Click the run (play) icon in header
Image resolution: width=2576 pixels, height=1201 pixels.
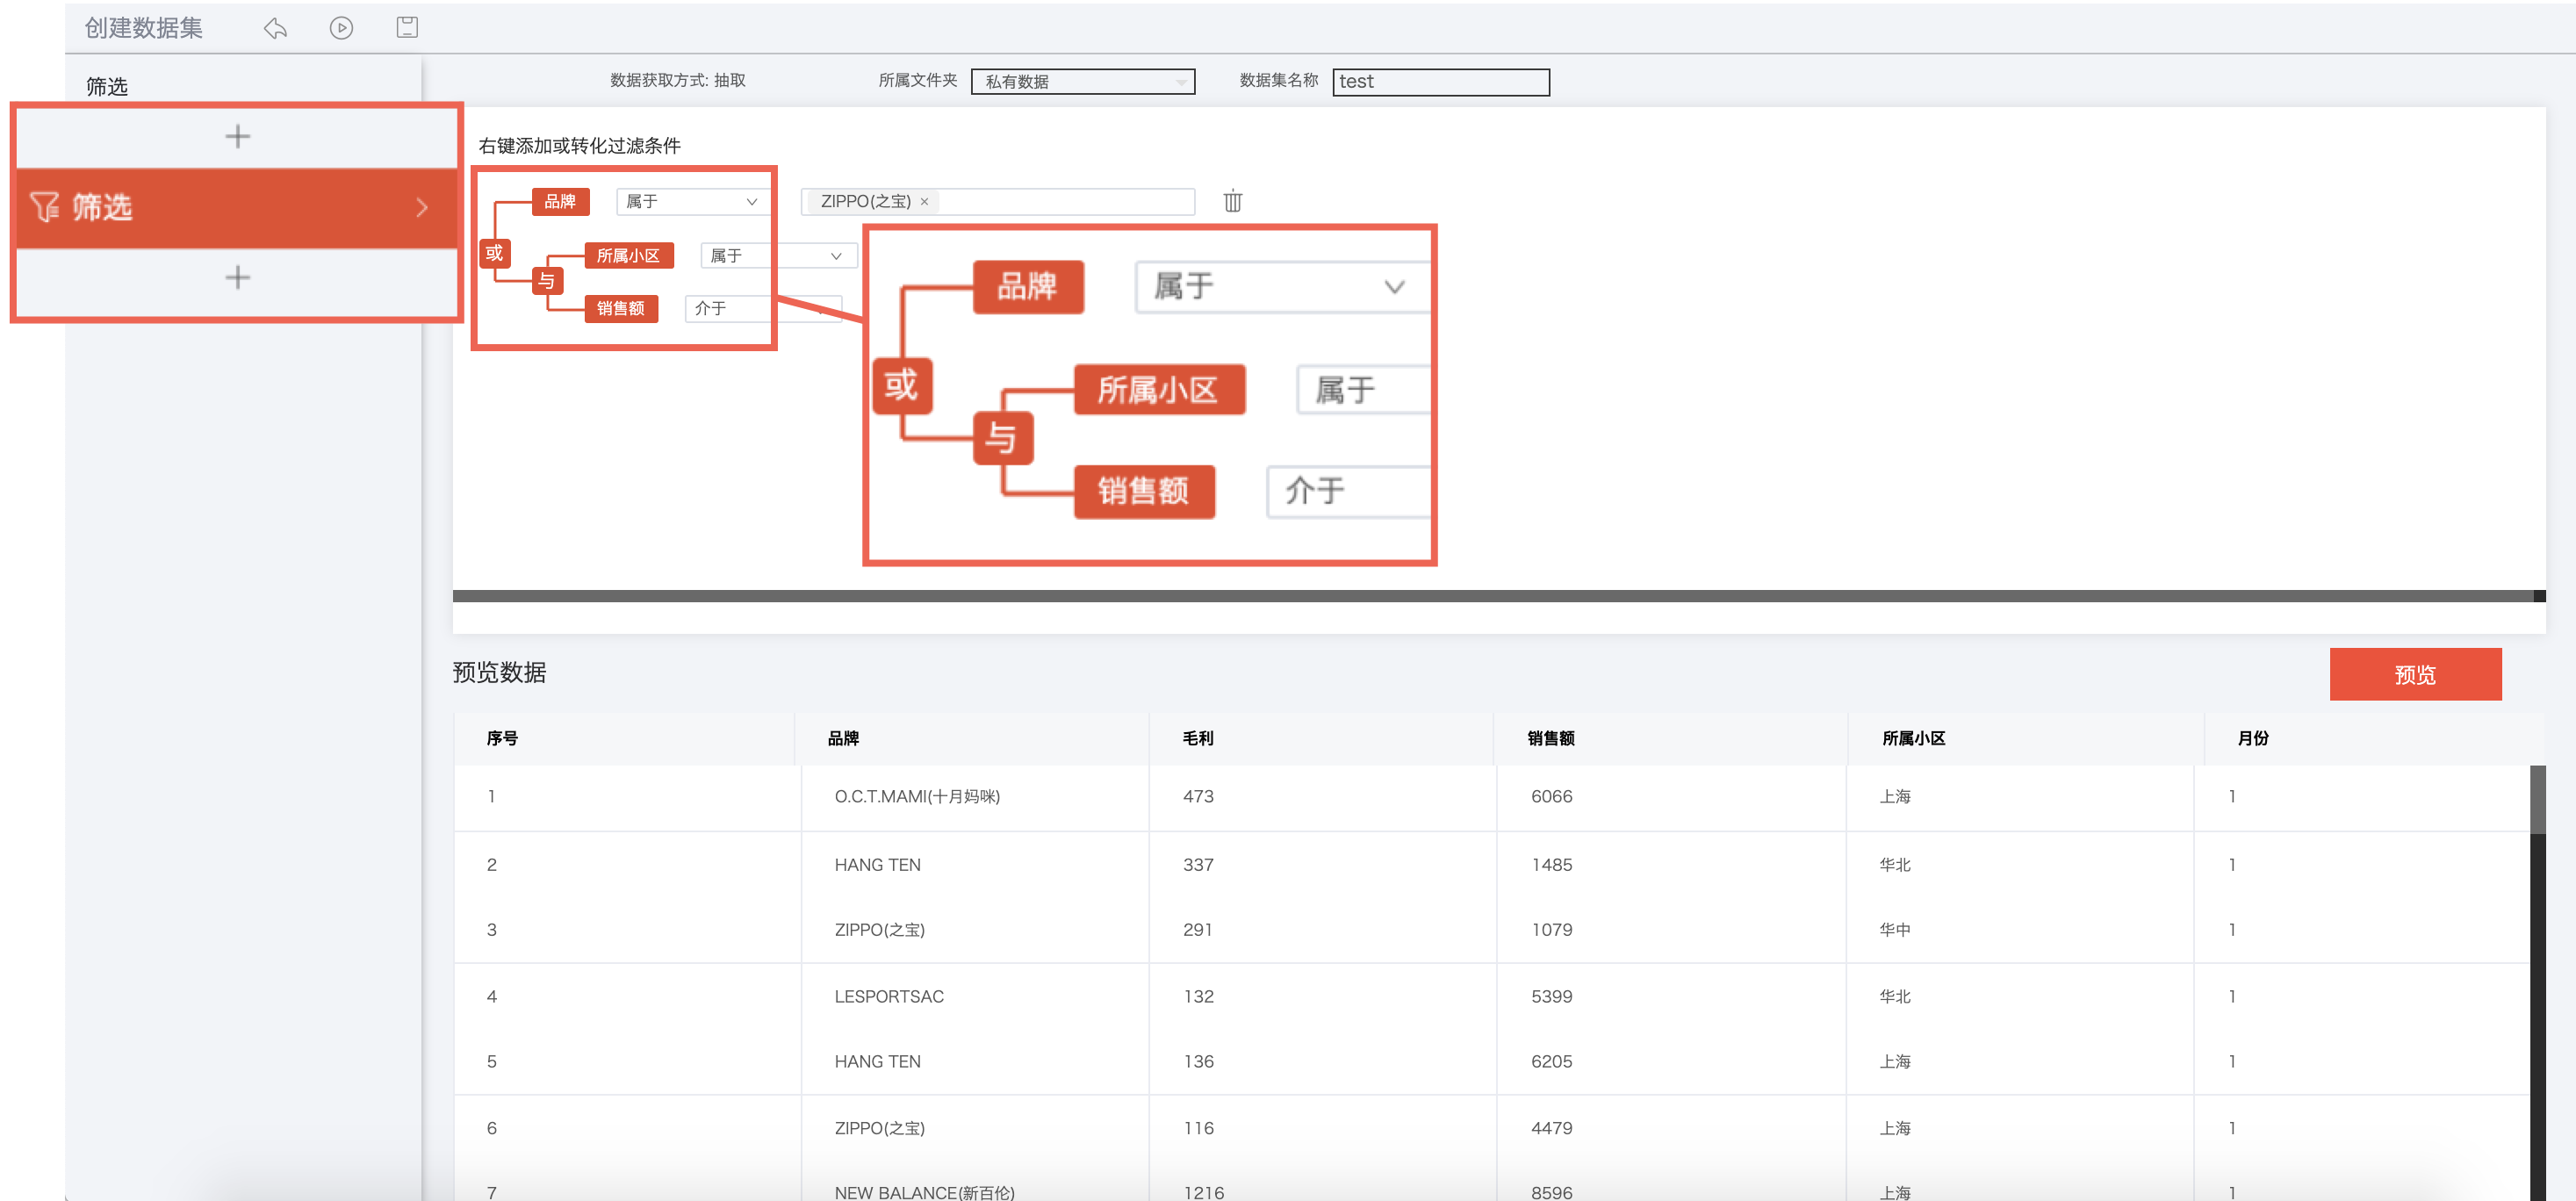(x=341, y=28)
